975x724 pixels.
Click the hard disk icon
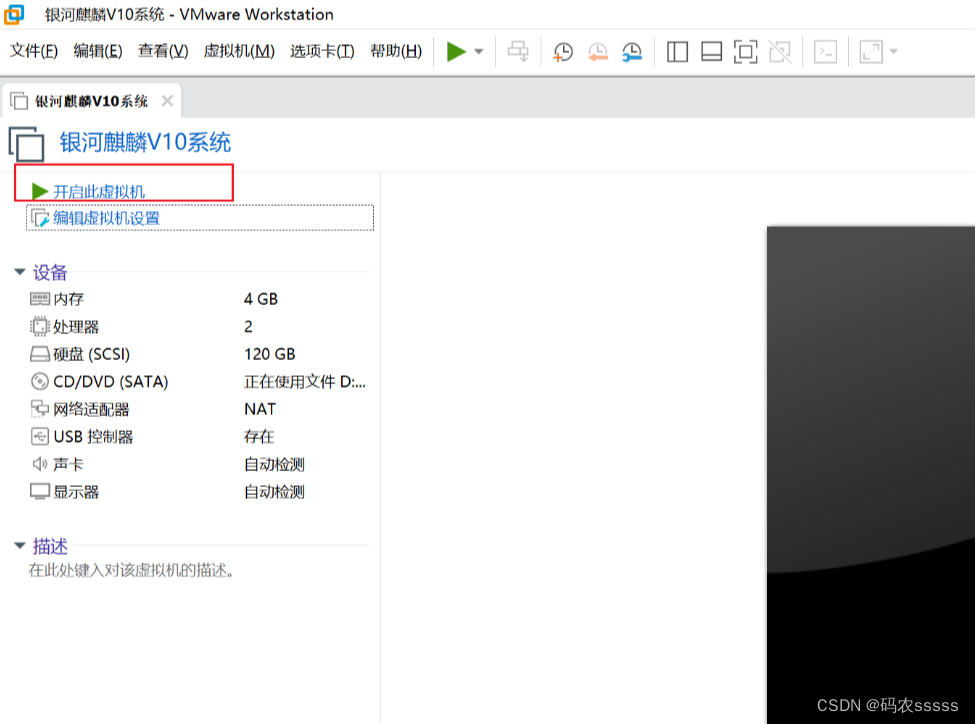coord(40,354)
